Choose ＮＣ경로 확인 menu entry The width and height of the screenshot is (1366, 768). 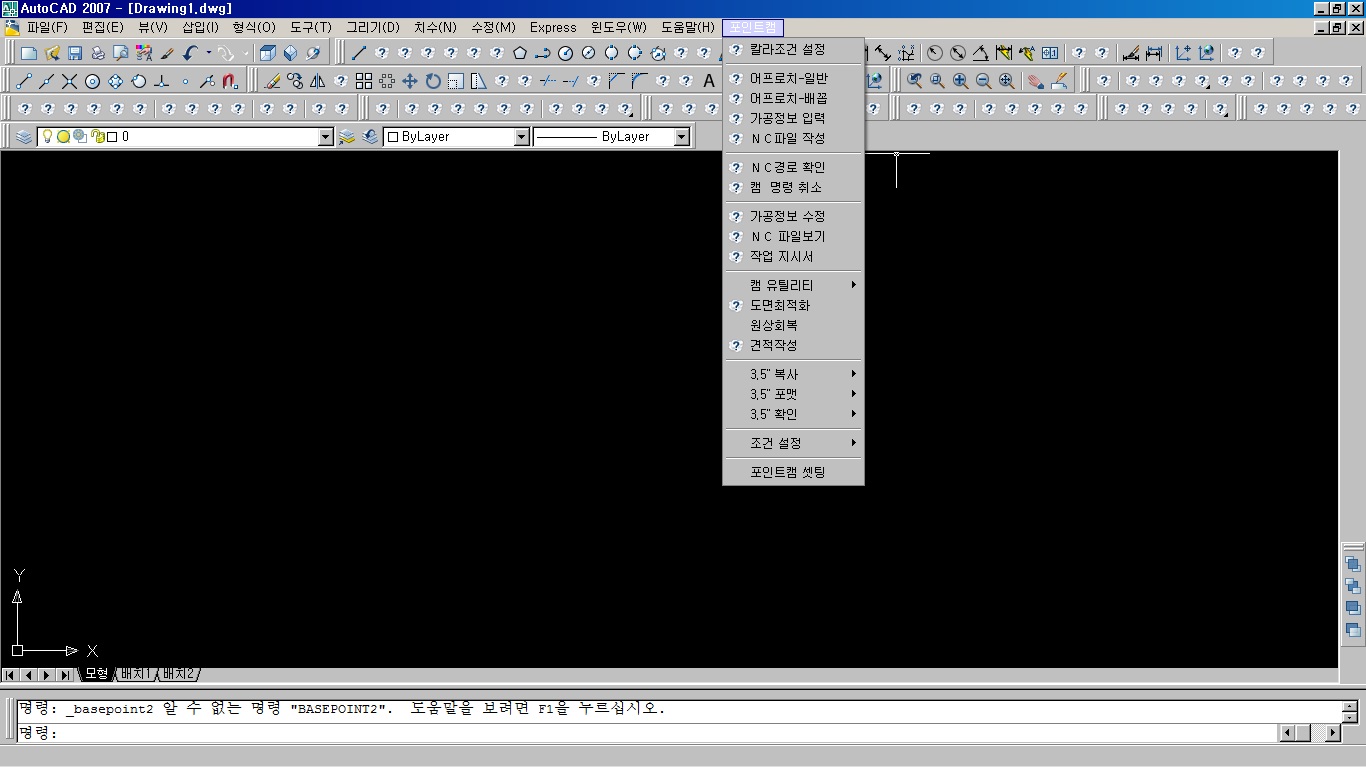[794, 167]
